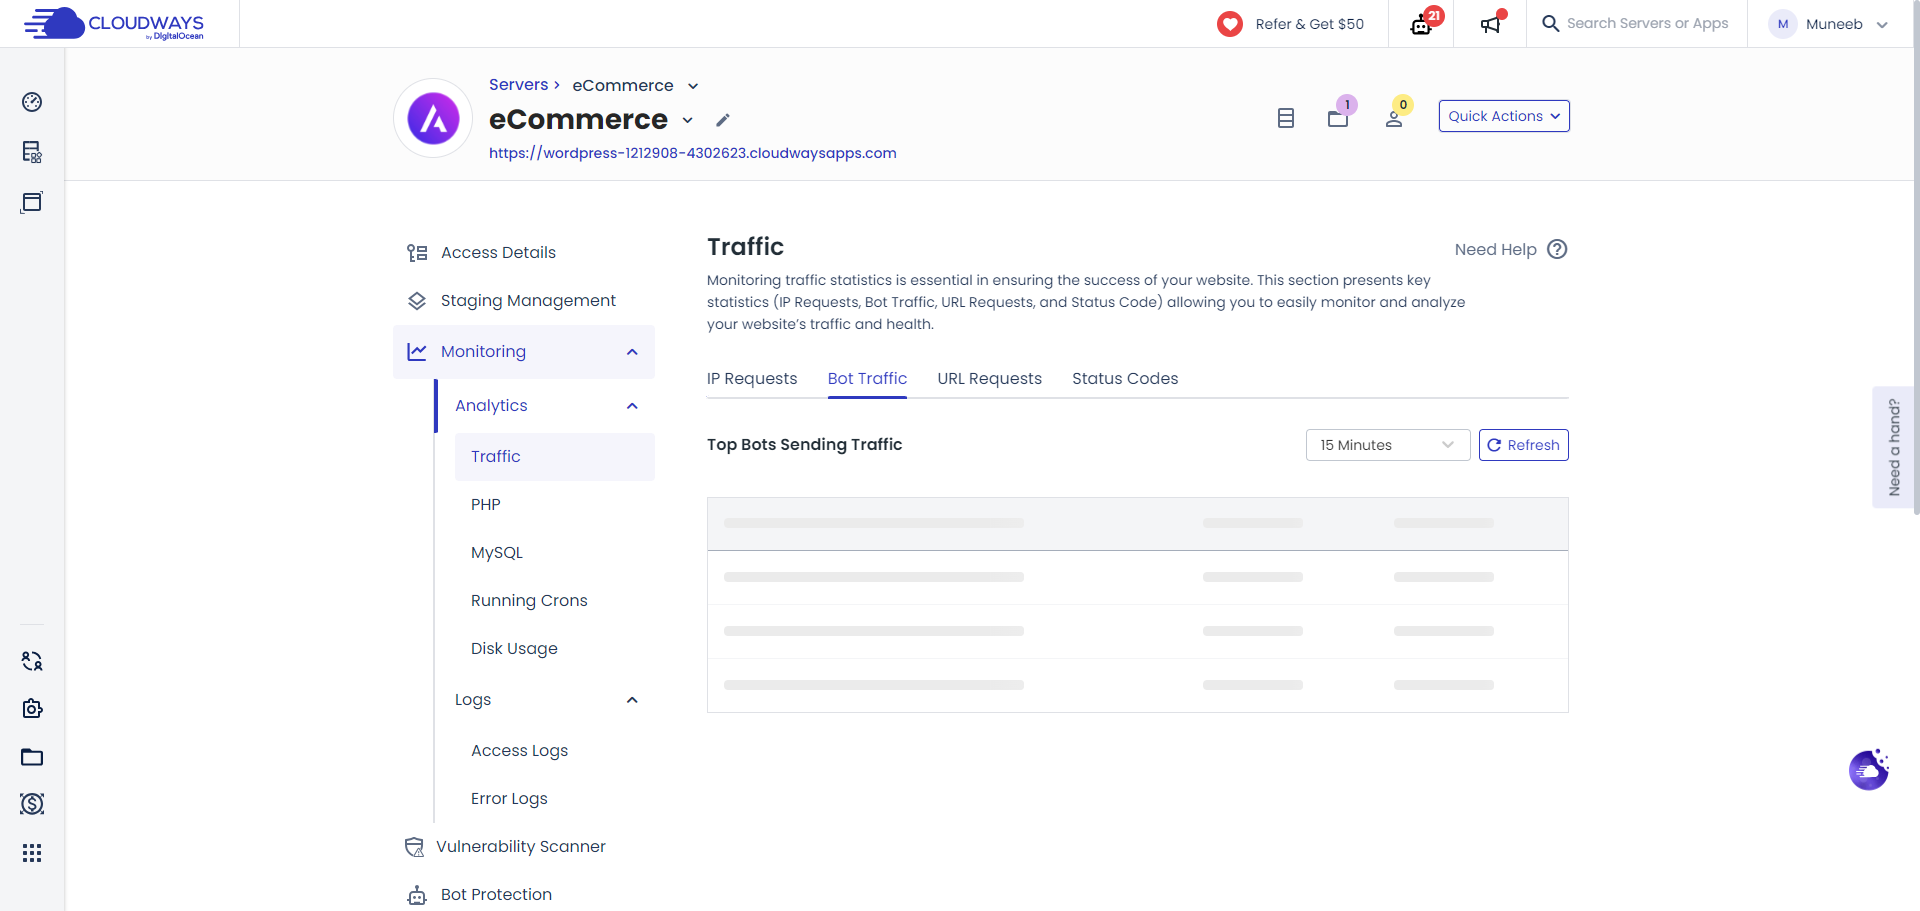The image size is (1920, 911).
Task: Switch to the IP Requests tab
Action: (x=752, y=378)
